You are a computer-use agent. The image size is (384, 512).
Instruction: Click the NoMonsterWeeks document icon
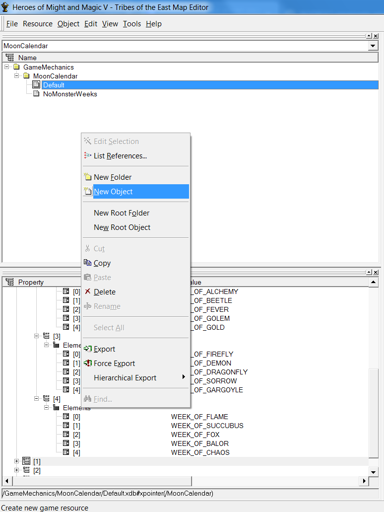[36, 94]
